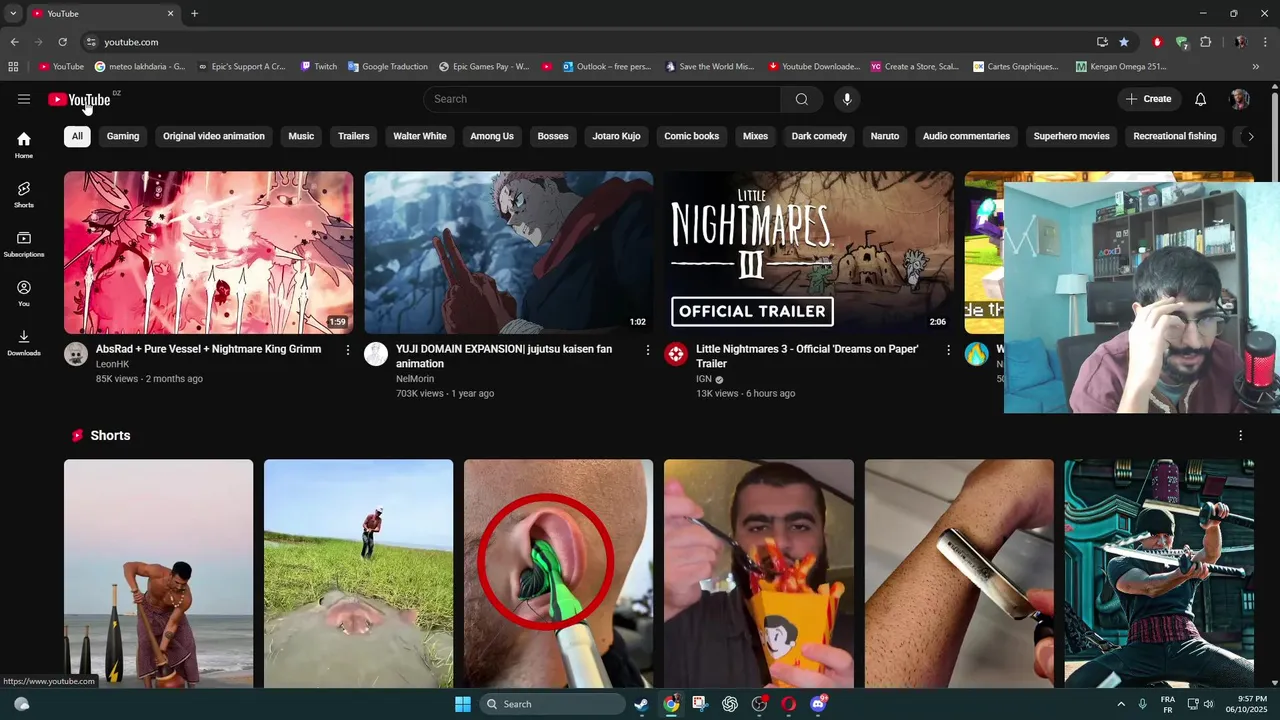
Task: Open options for AbsRad Pure Vessel video
Action: [348, 350]
